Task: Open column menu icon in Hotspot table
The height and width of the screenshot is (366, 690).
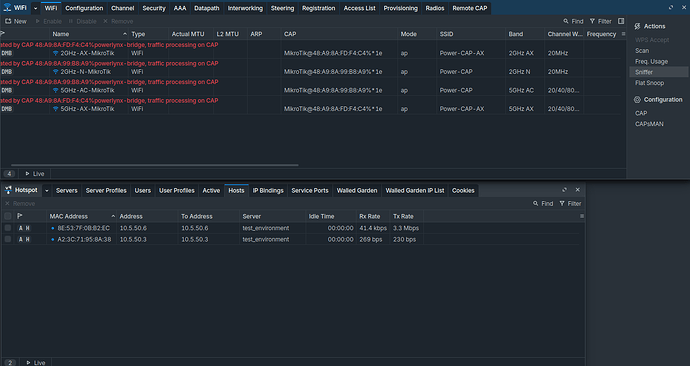Action: 582,216
